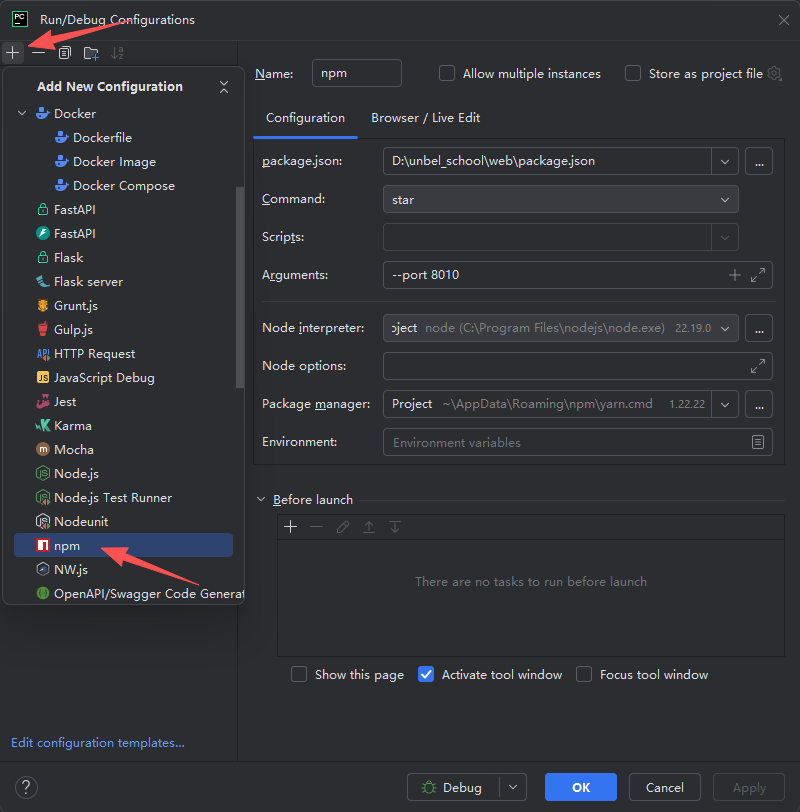This screenshot has height=812, width=800.
Task: Open the Node interpreter dropdown
Action: coord(725,328)
